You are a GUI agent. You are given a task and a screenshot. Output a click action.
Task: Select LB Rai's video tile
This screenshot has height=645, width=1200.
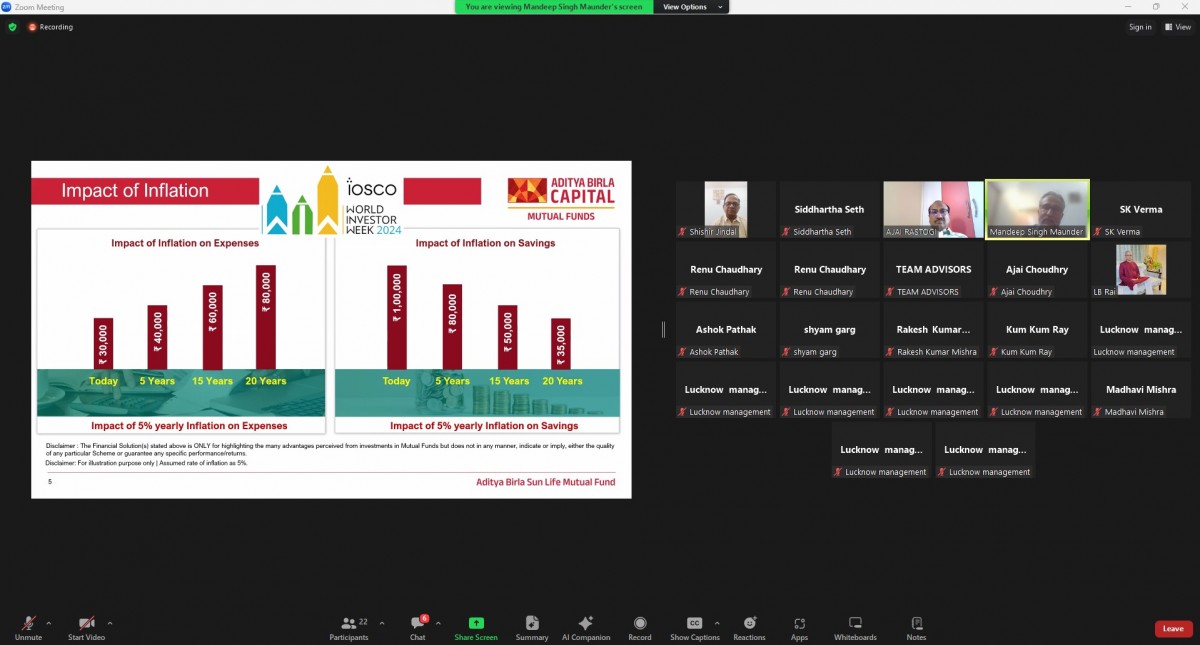point(1141,269)
